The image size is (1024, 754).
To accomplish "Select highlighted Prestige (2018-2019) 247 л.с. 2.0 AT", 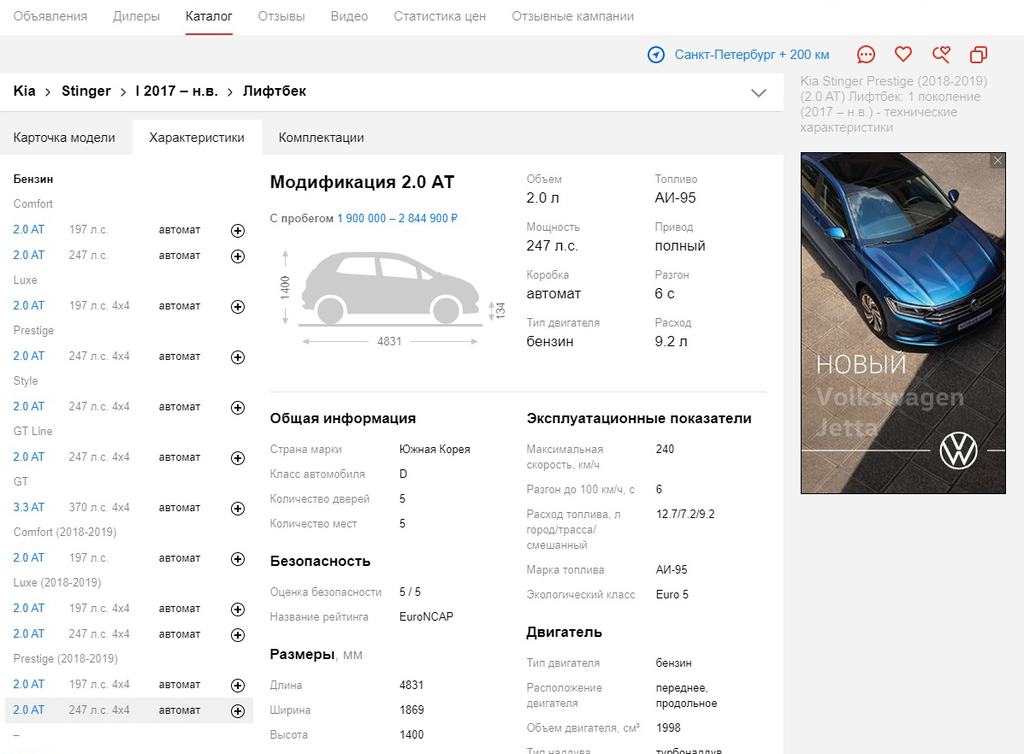I will (29, 710).
